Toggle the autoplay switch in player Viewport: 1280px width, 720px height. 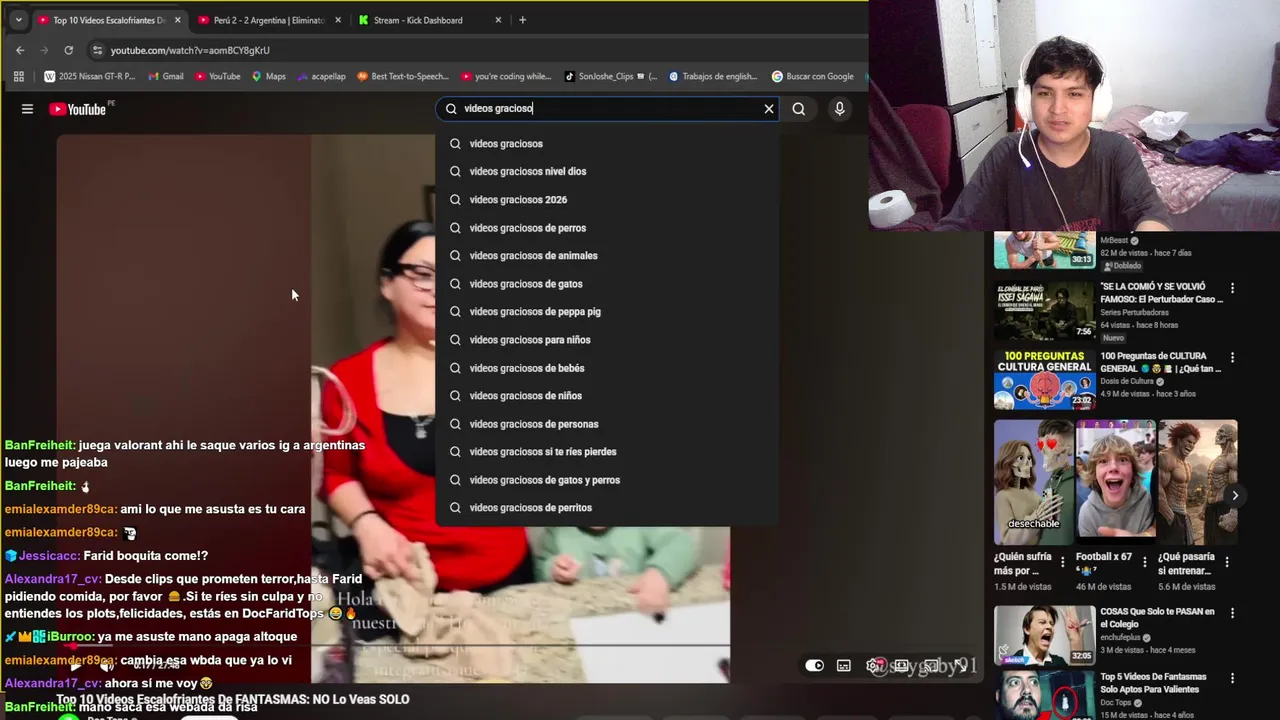[815, 666]
